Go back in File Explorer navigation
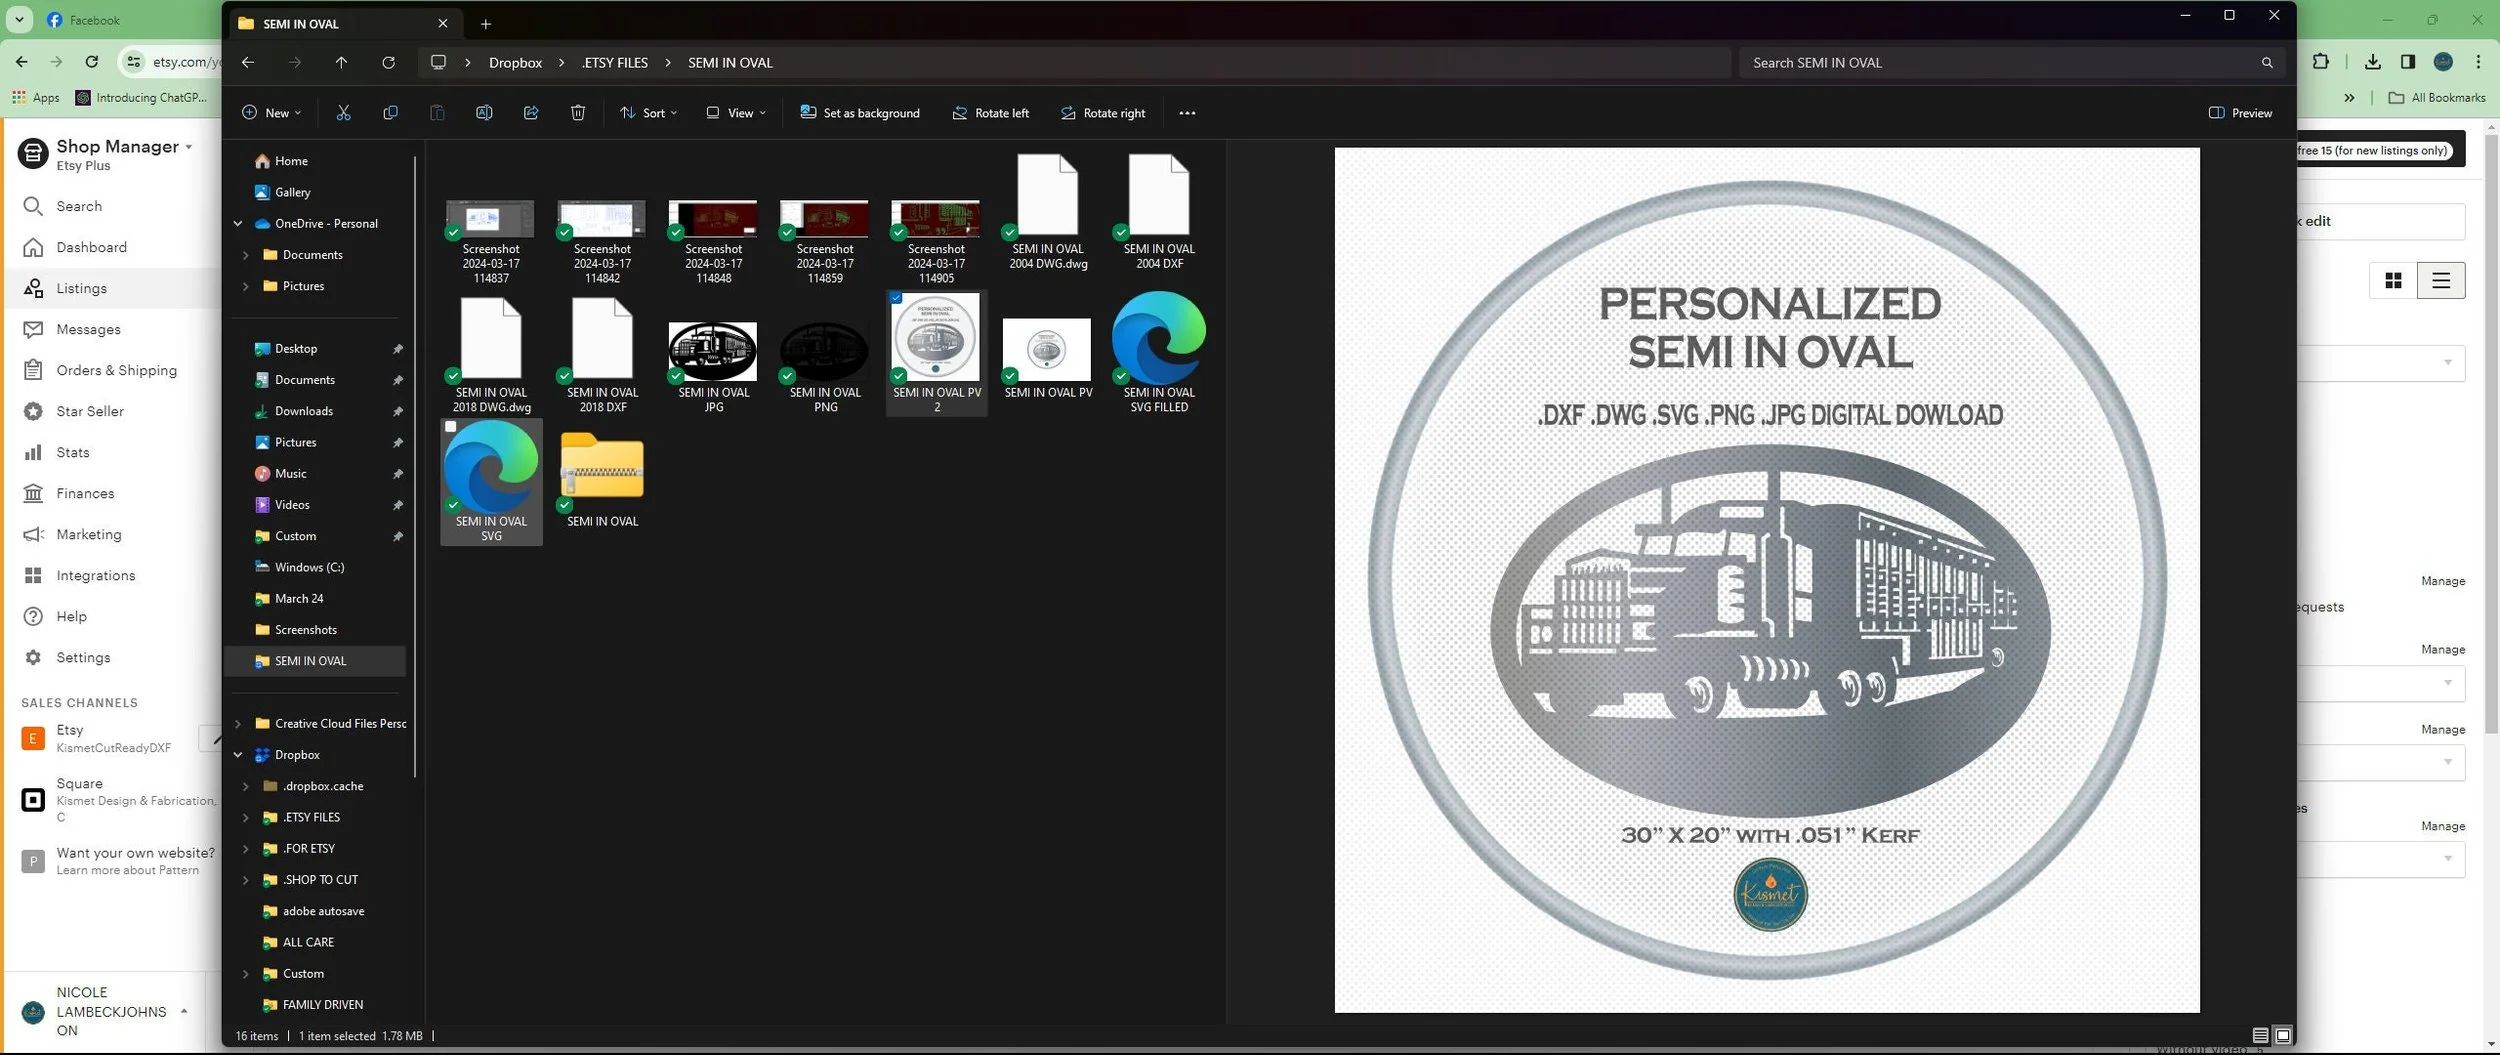 248,62
